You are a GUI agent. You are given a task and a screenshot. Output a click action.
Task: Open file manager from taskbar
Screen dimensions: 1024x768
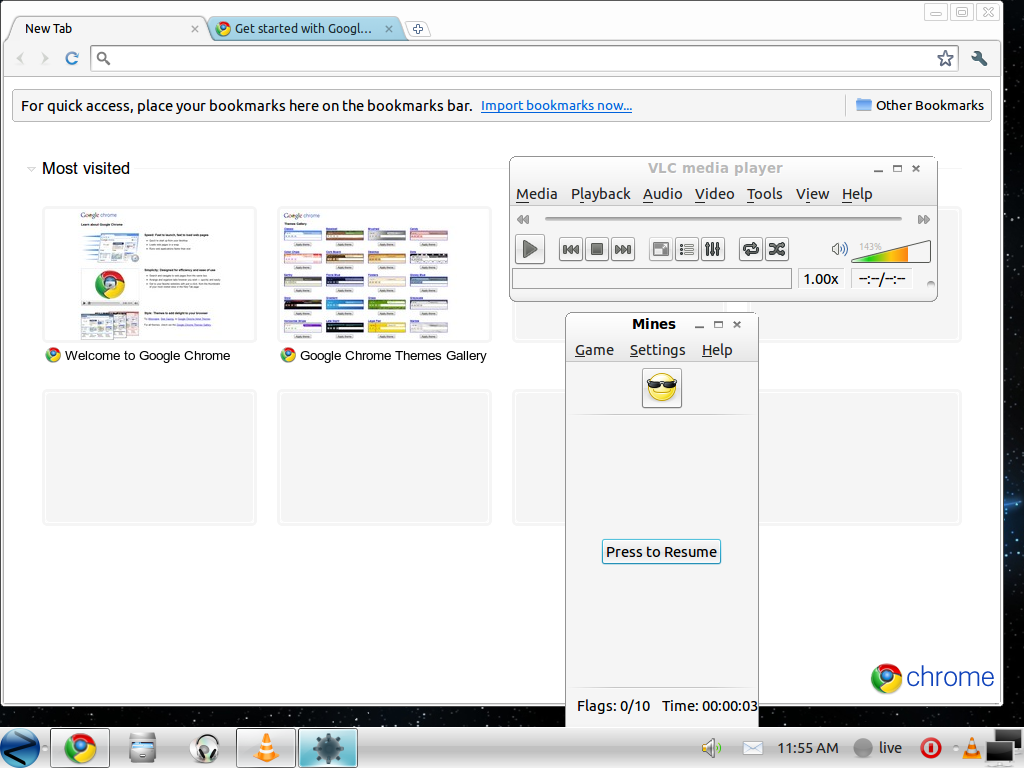pyautogui.click(x=142, y=748)
